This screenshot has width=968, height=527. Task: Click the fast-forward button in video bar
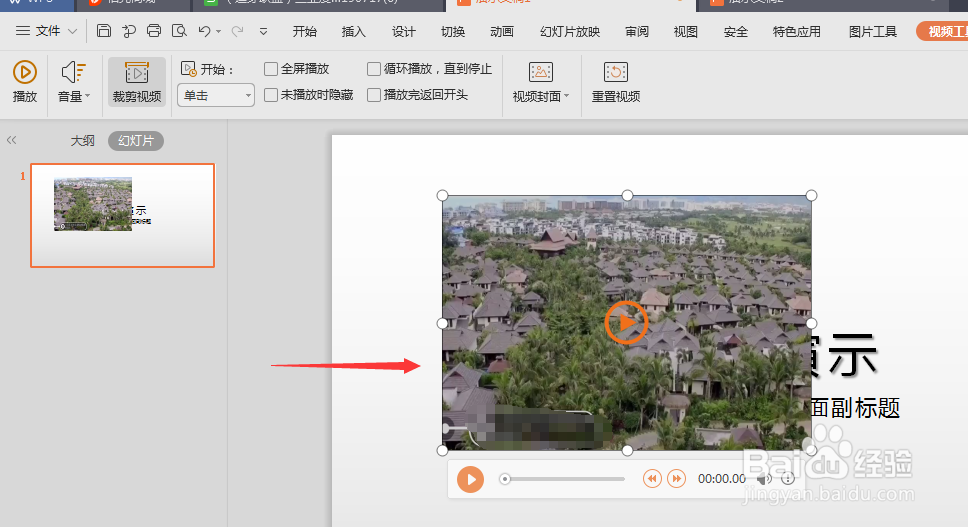coord(677,479)
